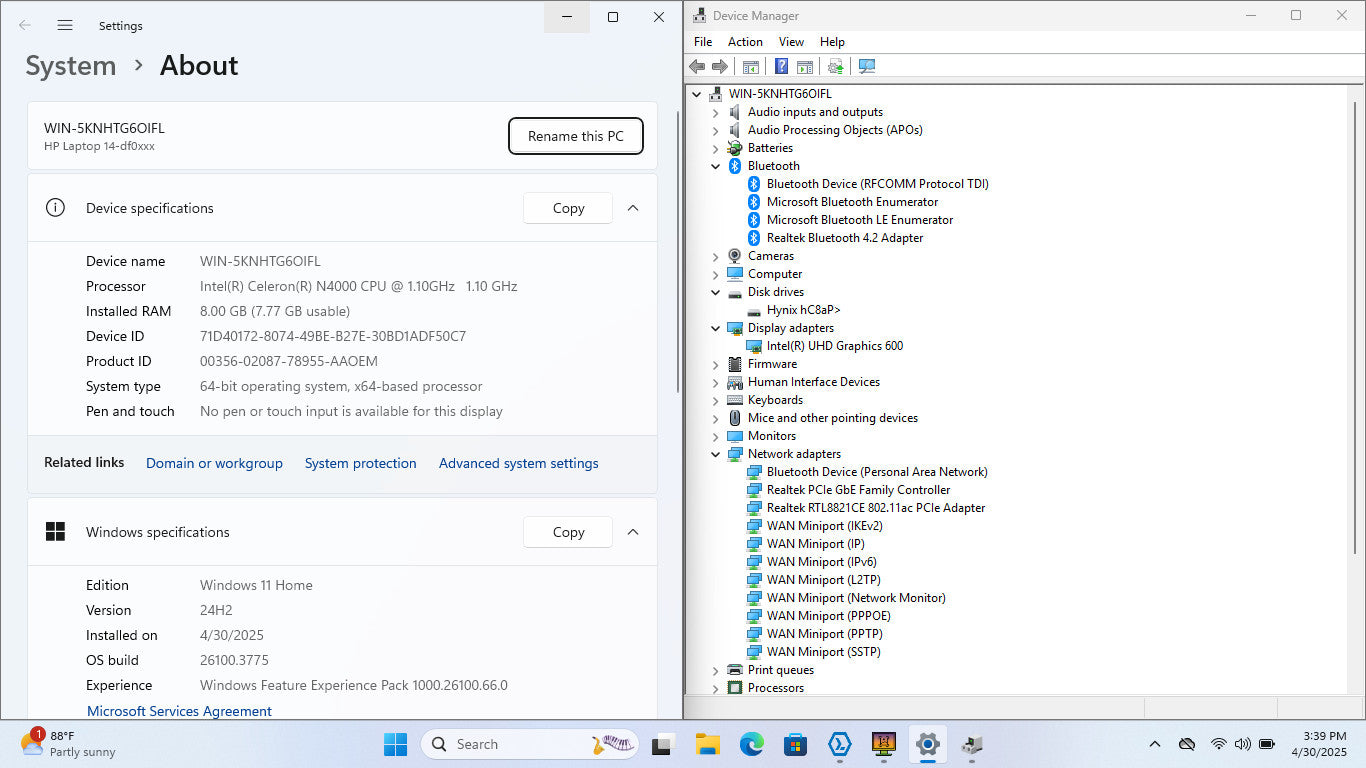The width and height of the screenshot is (1366, 768).
Task: Open File Explorer from the taskbar
Action: point(707,744)
